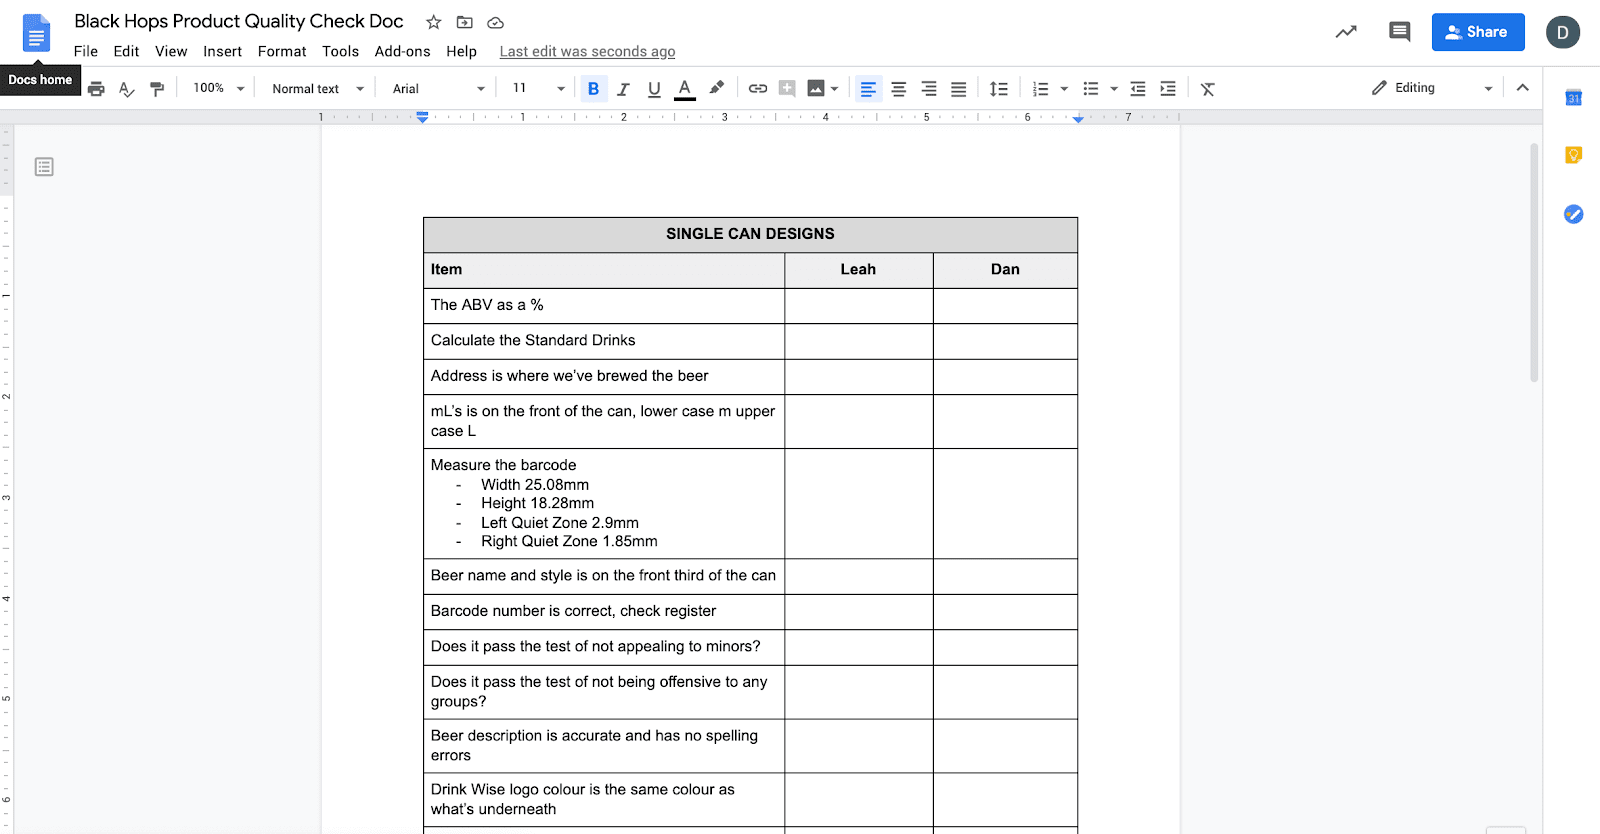Click the Share button

(1478, 32)
